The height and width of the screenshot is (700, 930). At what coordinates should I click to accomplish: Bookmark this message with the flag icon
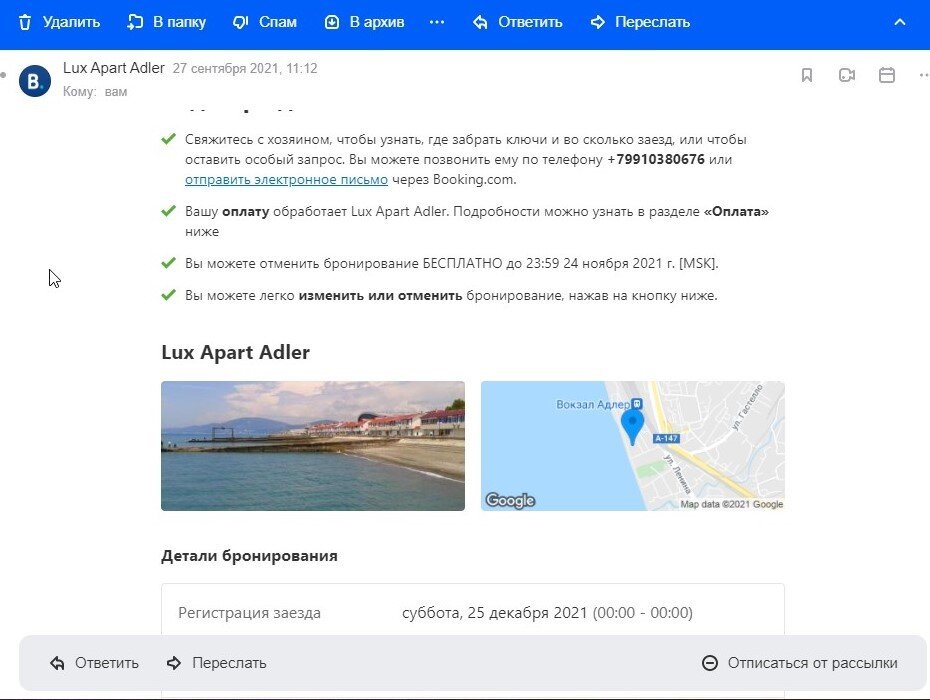click(807, 75)
